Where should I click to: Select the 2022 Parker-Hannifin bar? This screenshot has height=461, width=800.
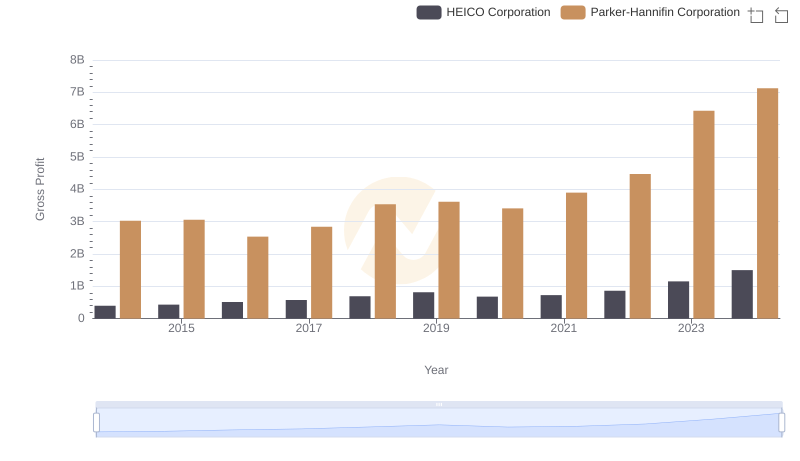(x=640, y=246)
